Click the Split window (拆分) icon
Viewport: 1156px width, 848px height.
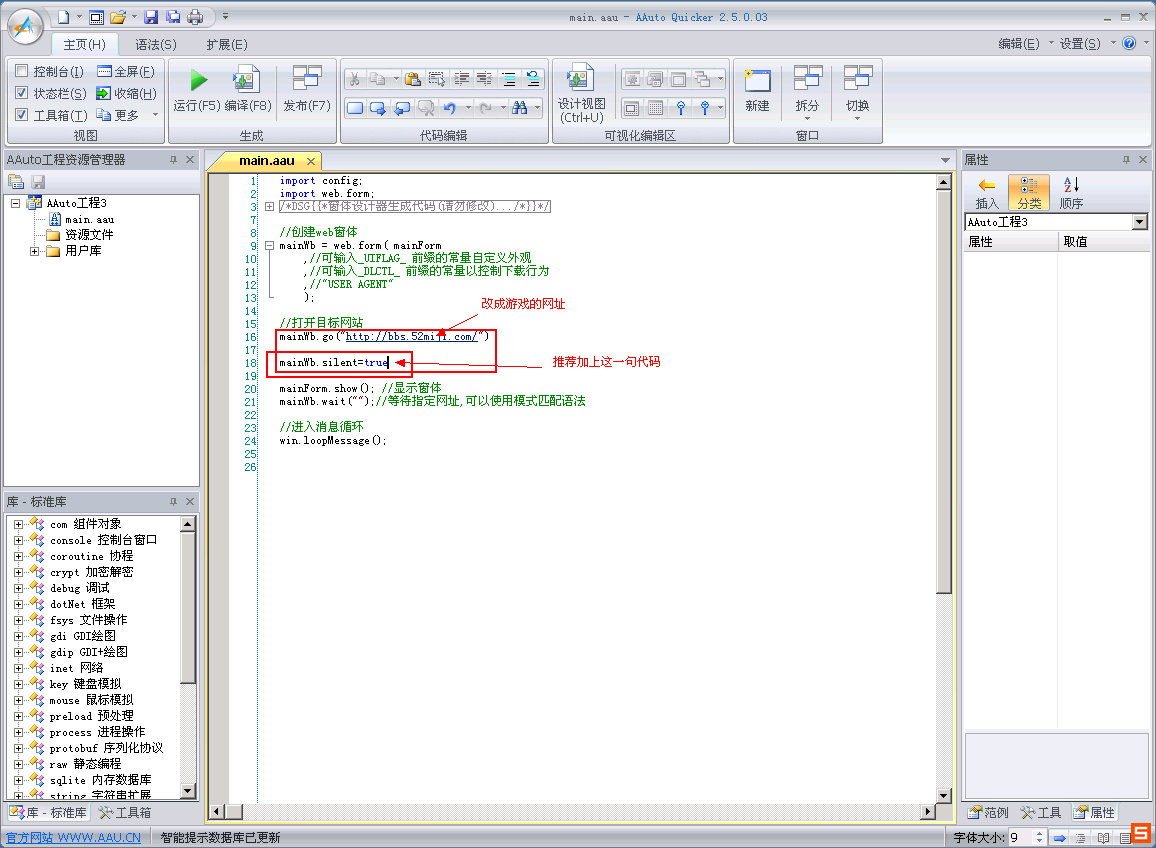click(x=807, y=81)
